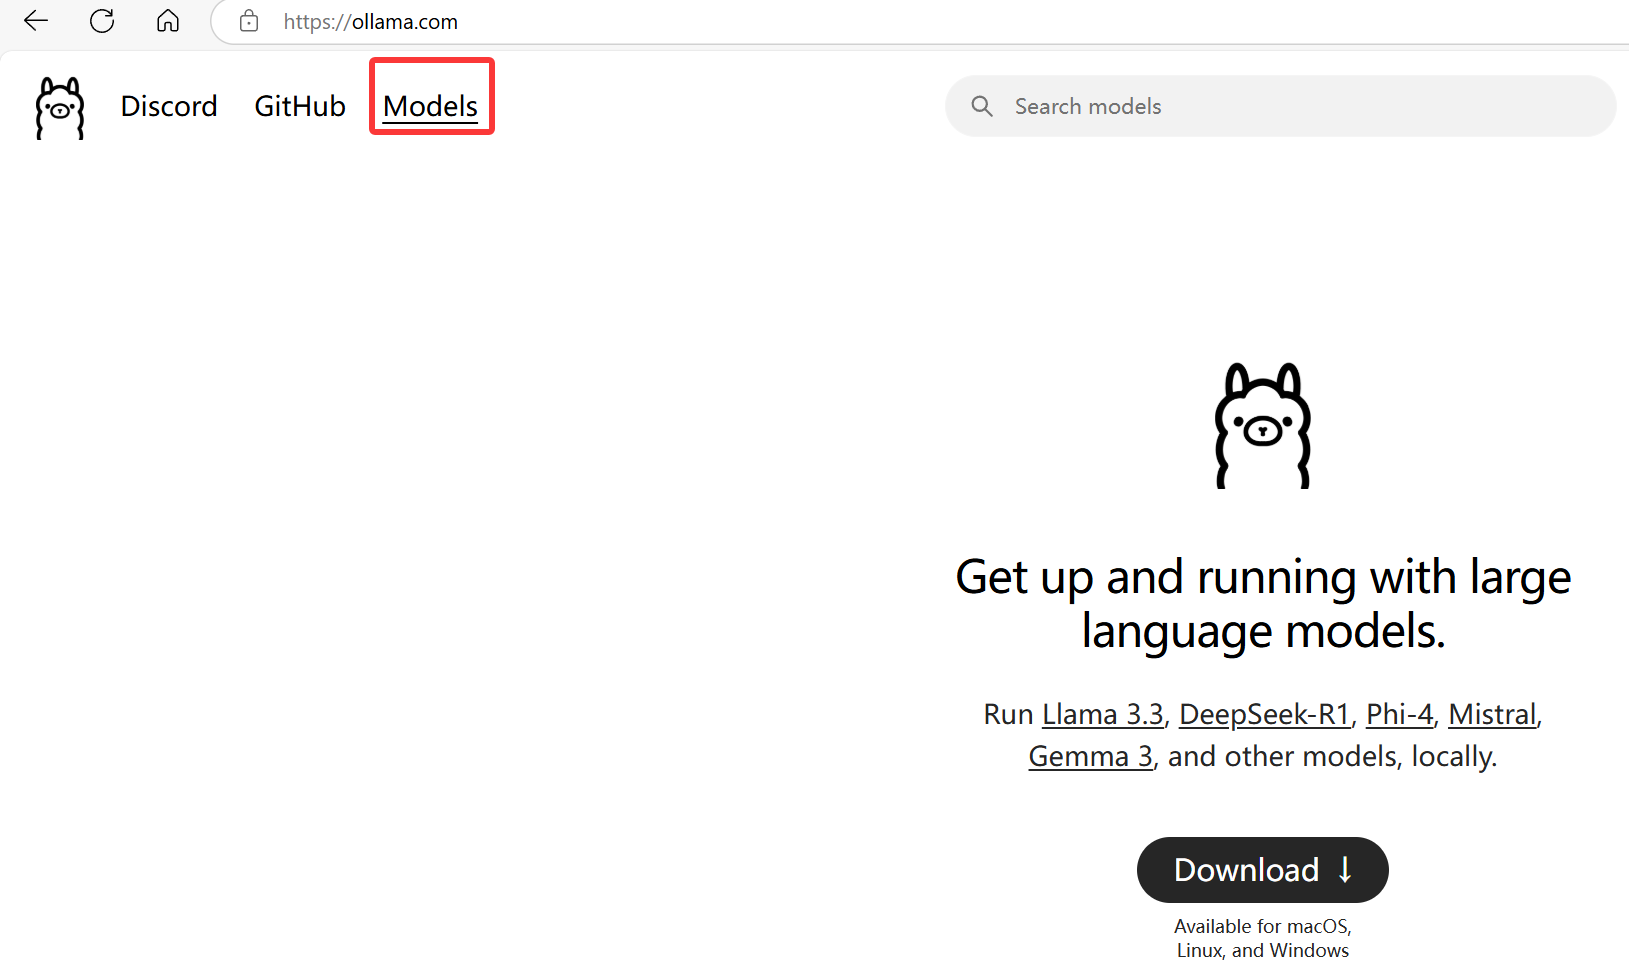
Task: Open the Phi-4 model link
Action: click(1400, 714)
